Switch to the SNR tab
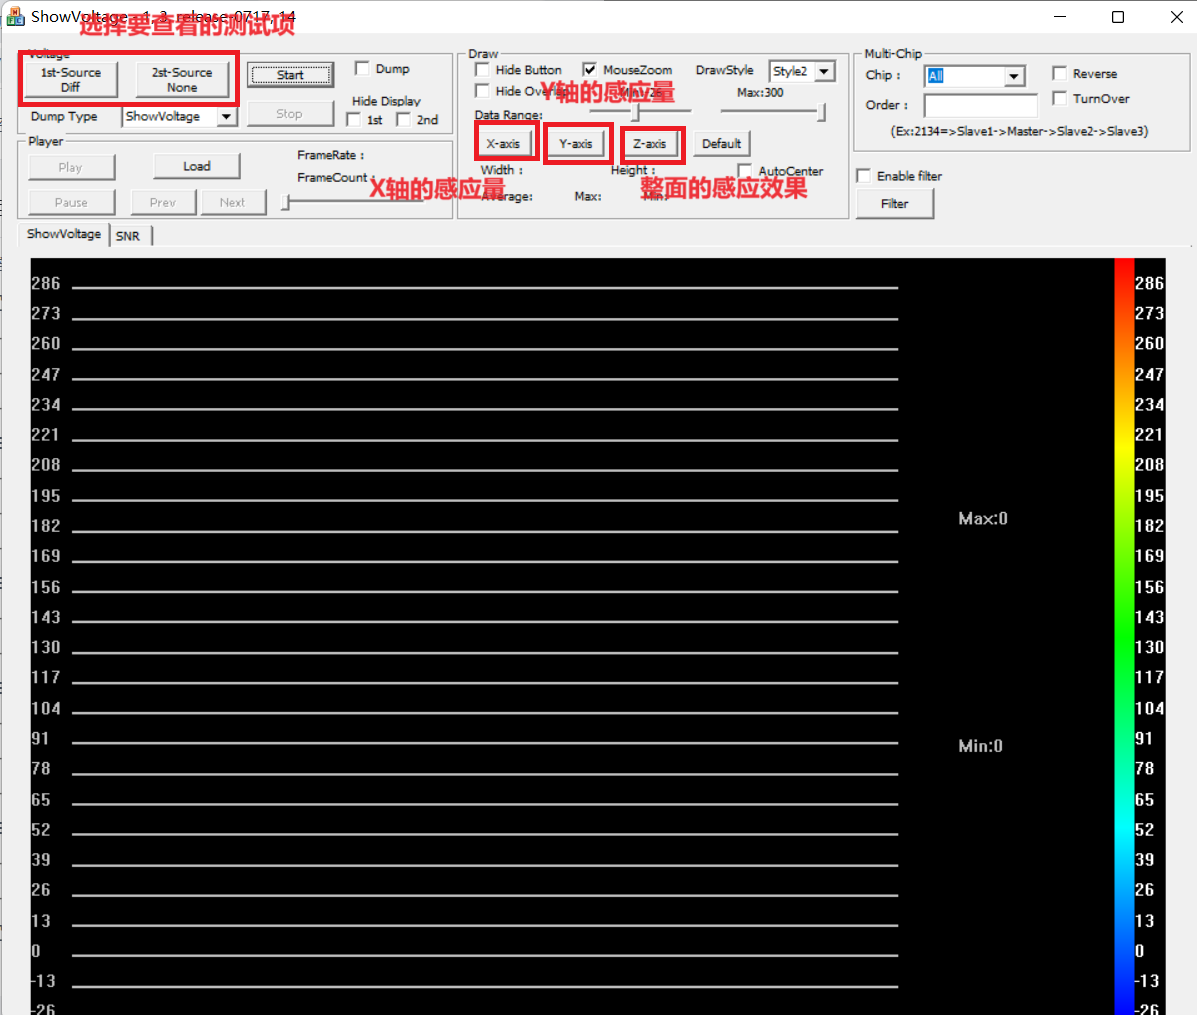1197x1015 pixels. [x=128, y=236]
